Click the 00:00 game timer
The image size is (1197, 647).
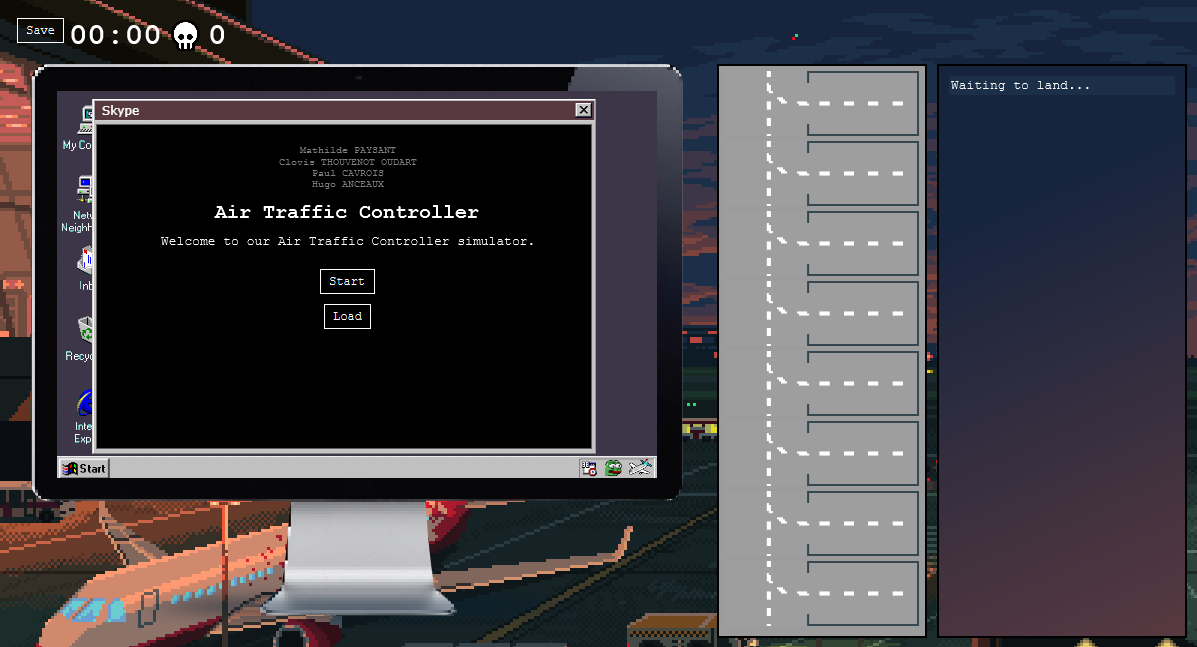[117, 33]
